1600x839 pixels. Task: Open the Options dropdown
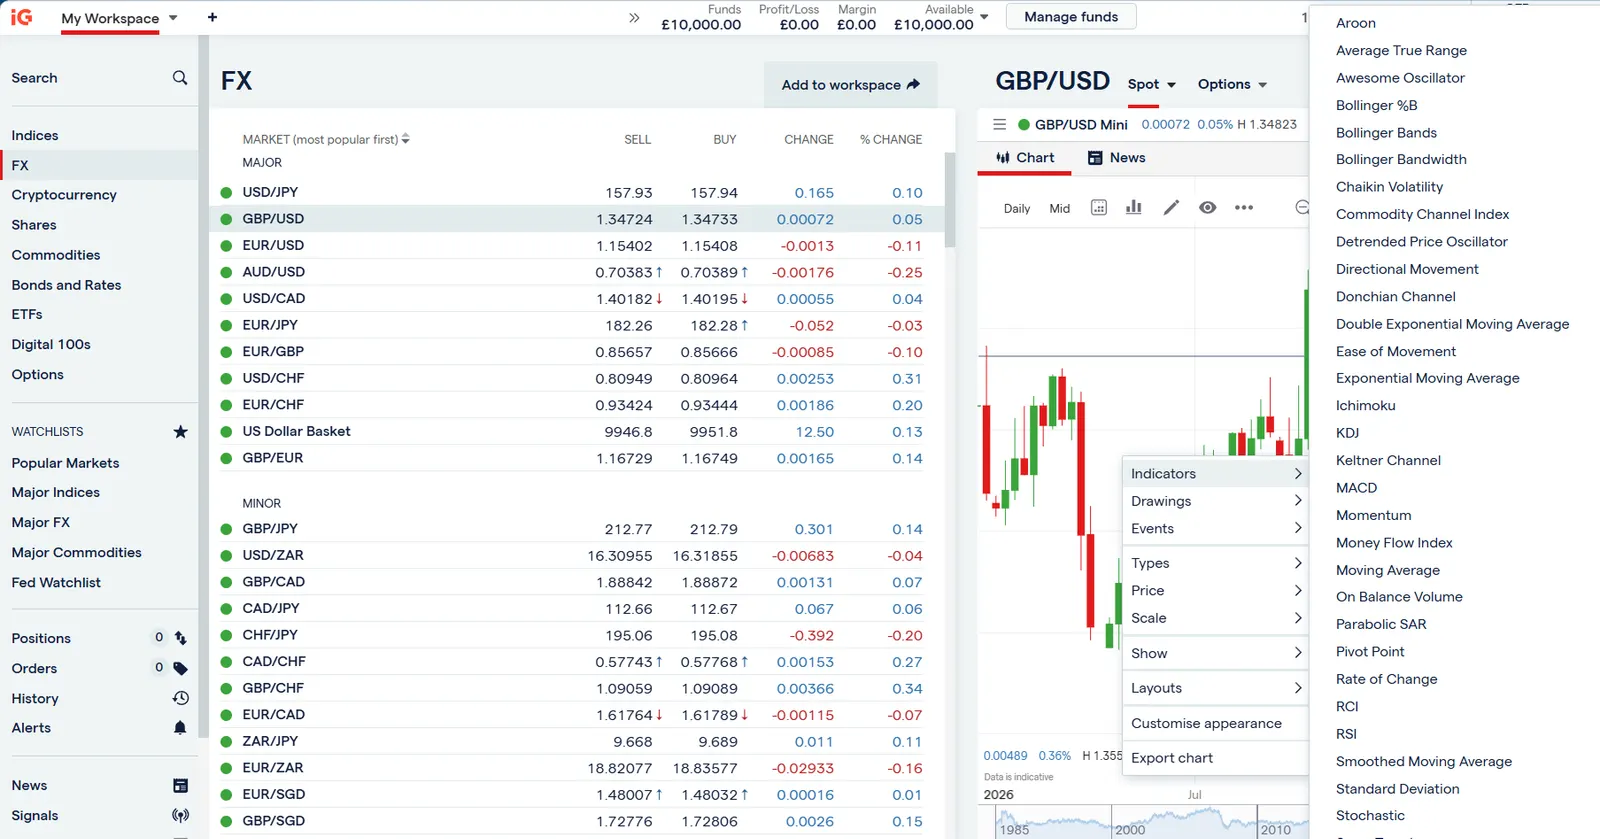tap(1232, 85)
